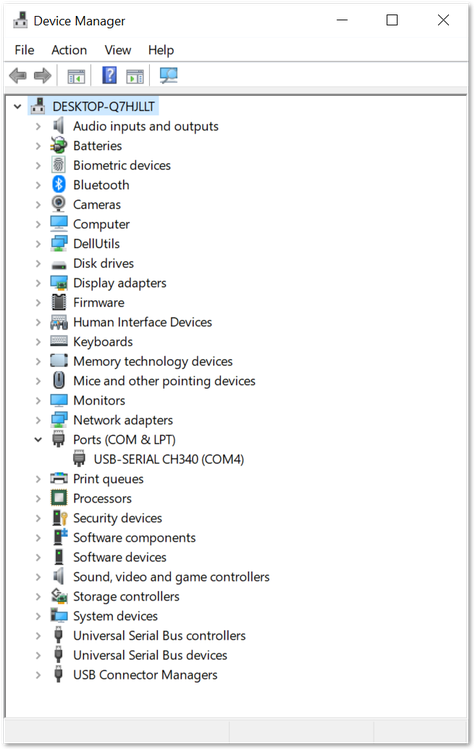Select USB-SERIAL CH340 (COM4) device
The height and width of the screenshot is (750, 475).
coord(168,459)
